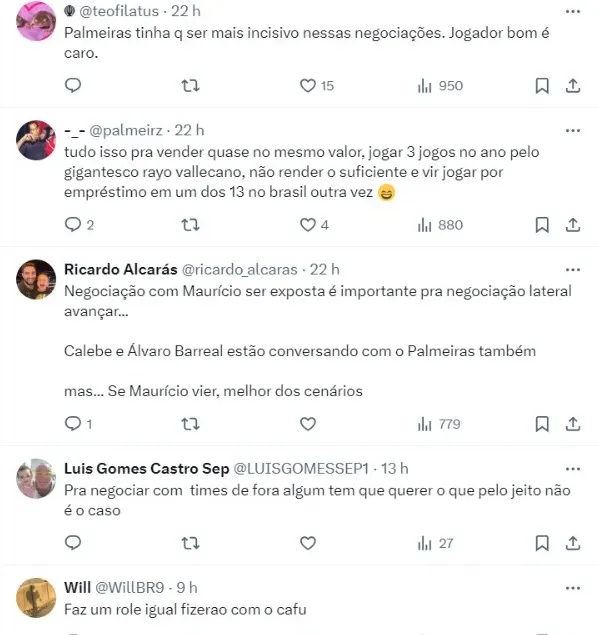Open the @ricardo_alcaras profile handle
Image resolution: width=598 pixels, height=635 pixels.
tap(240, 270)
